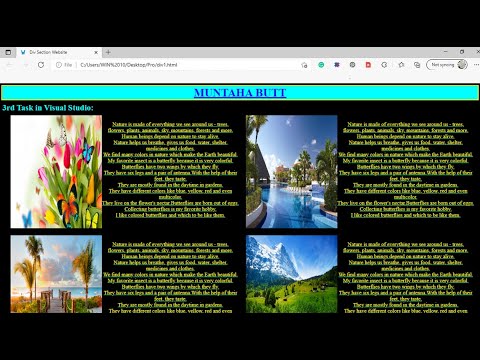
Task: Open the red extension icon
Action: pyautogui.click(x=368, y=65)
